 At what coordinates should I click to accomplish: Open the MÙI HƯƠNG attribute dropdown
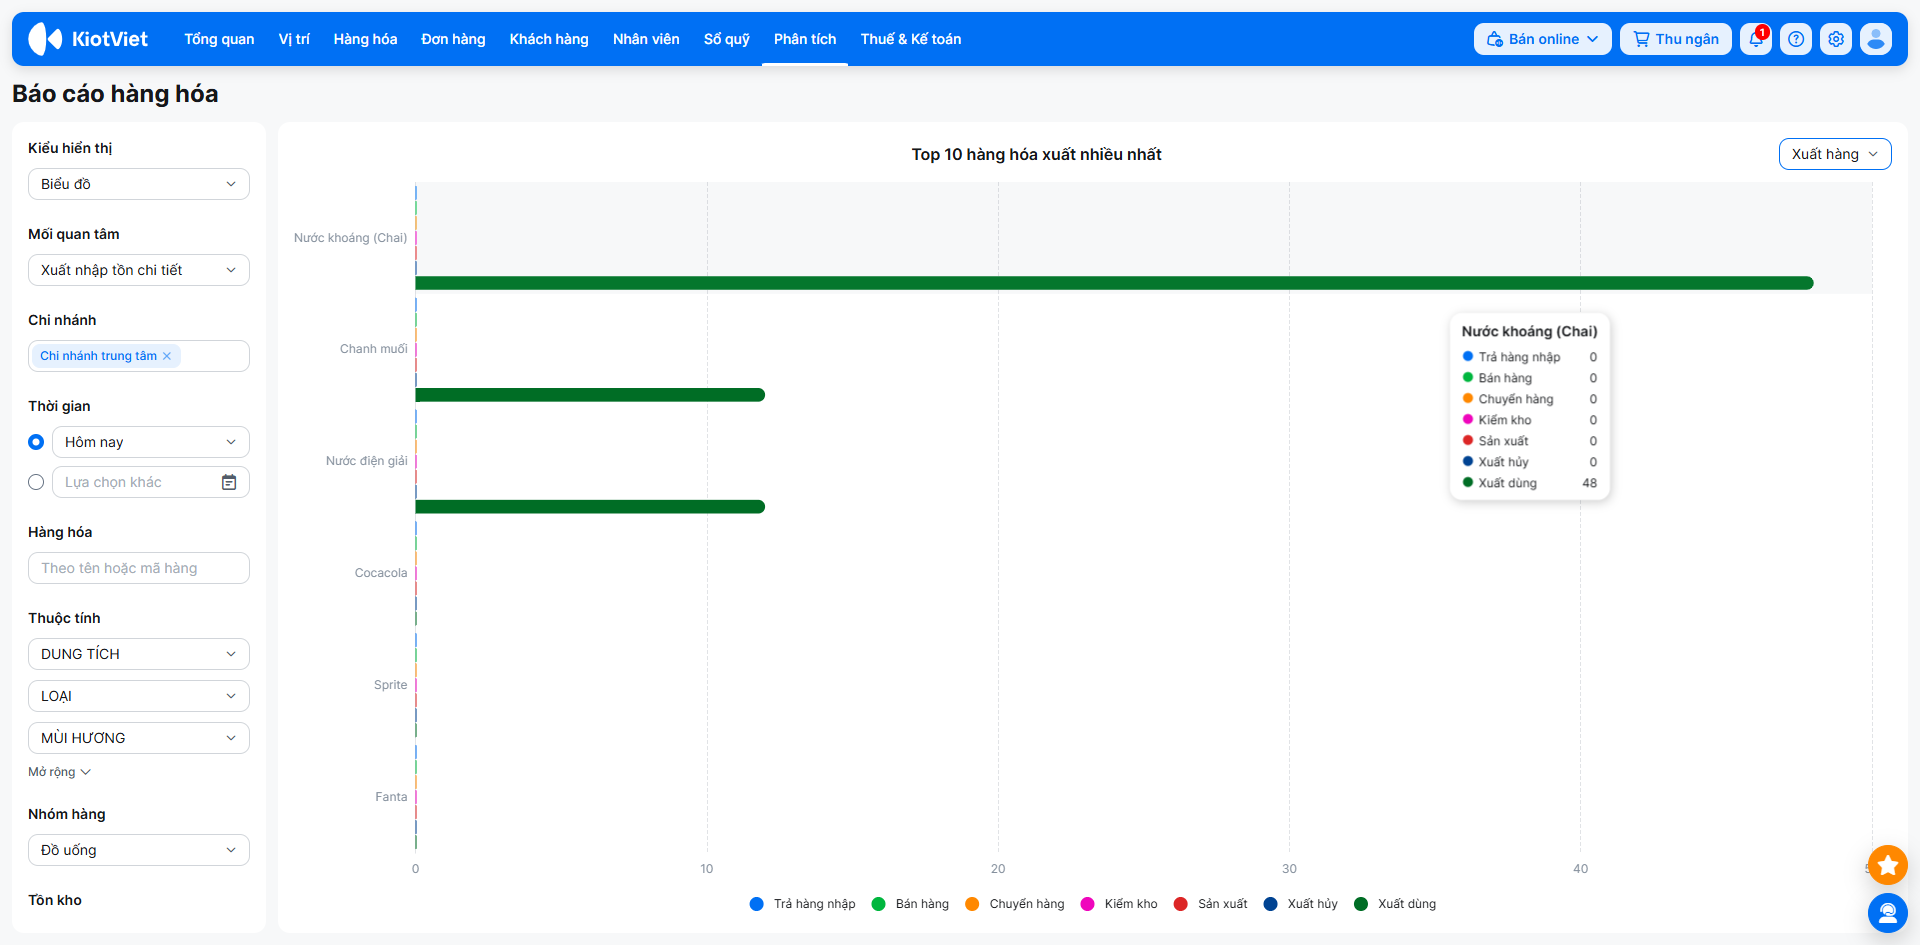pyautogui.click(x=139, y=738)
